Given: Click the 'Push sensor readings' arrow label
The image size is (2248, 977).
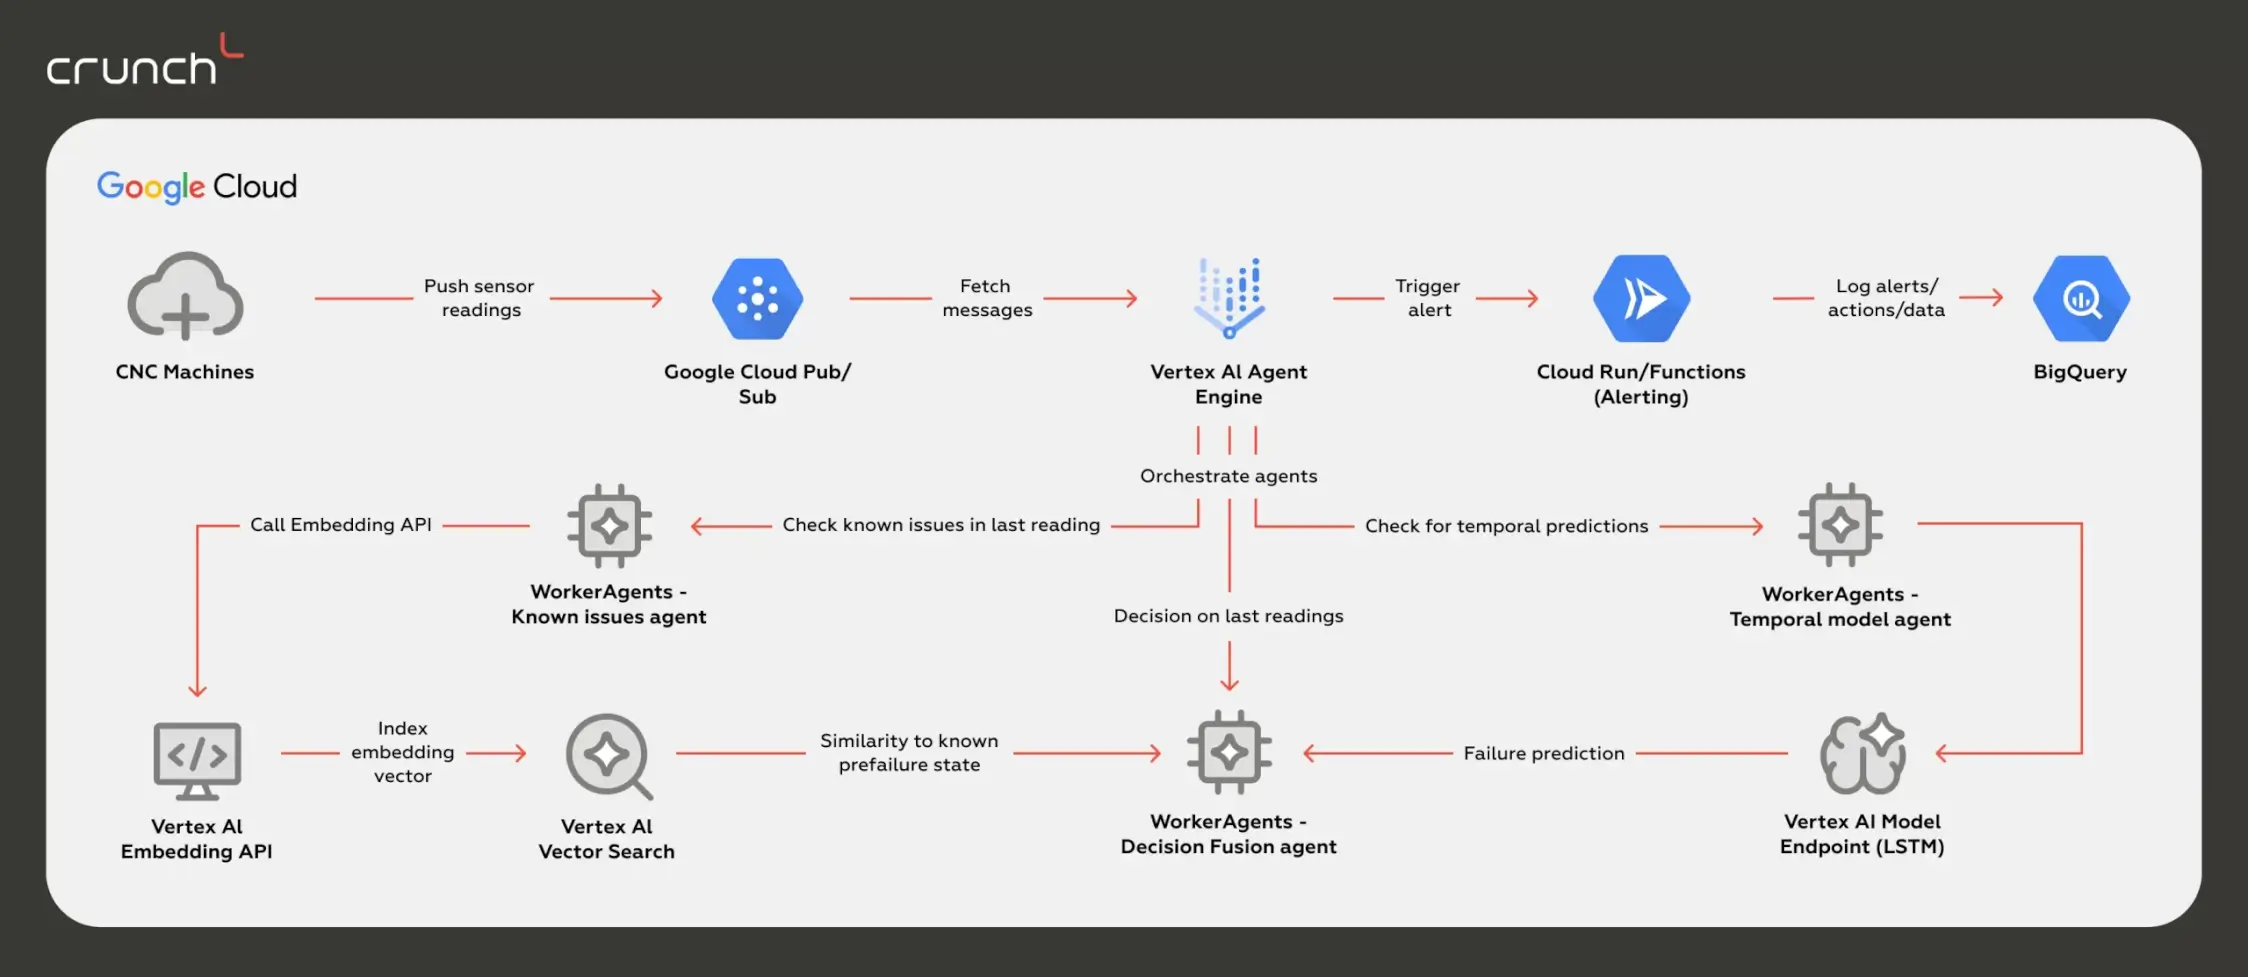Looking at the screenshot, I should [480, 298].
